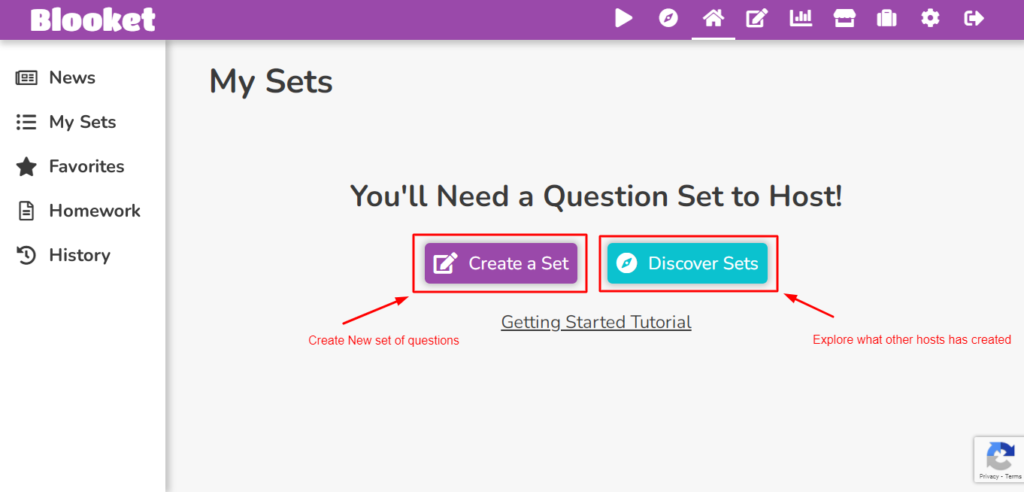
Task: Click the Blooket logo
Action: click(x=93, y=20)
